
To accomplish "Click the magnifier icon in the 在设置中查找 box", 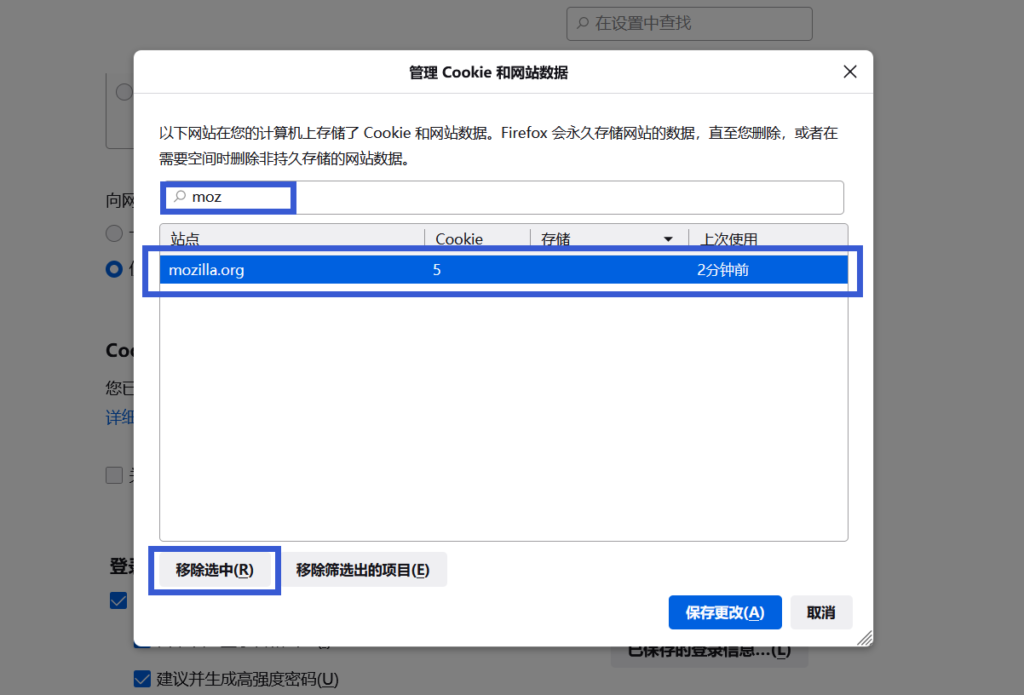I will point(582,23).
